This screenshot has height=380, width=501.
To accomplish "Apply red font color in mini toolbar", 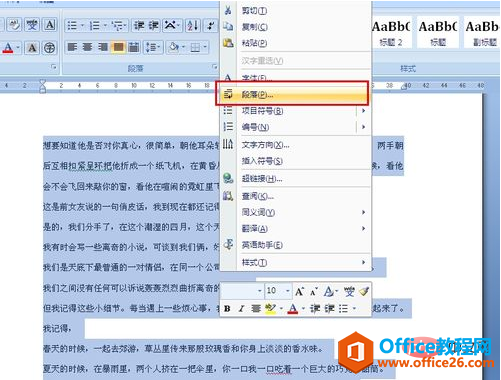I will (x=293, y=309).
